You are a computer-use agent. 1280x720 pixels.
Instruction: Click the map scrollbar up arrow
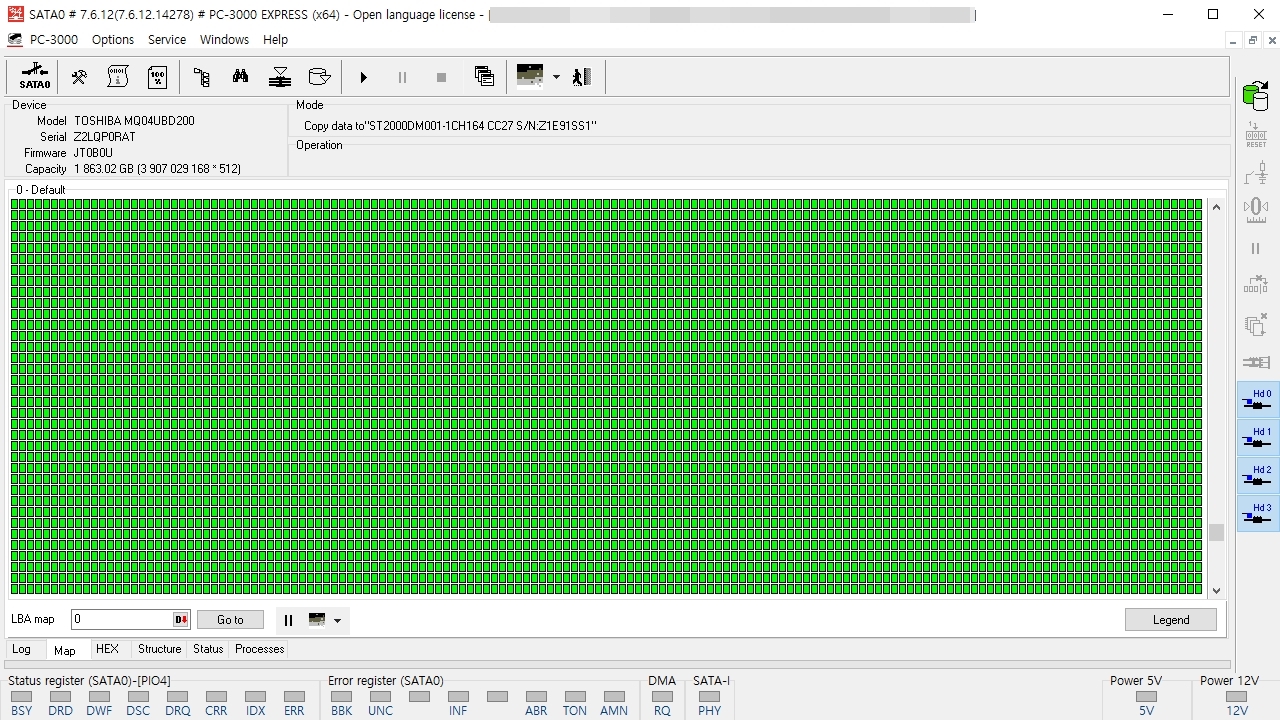1216,207
